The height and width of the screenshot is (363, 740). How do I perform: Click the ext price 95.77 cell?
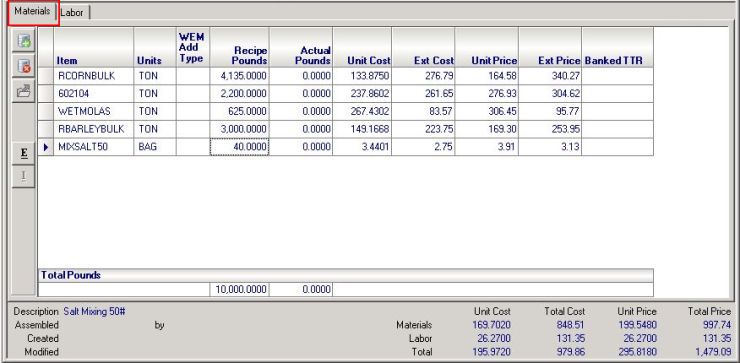coord(550,111)
